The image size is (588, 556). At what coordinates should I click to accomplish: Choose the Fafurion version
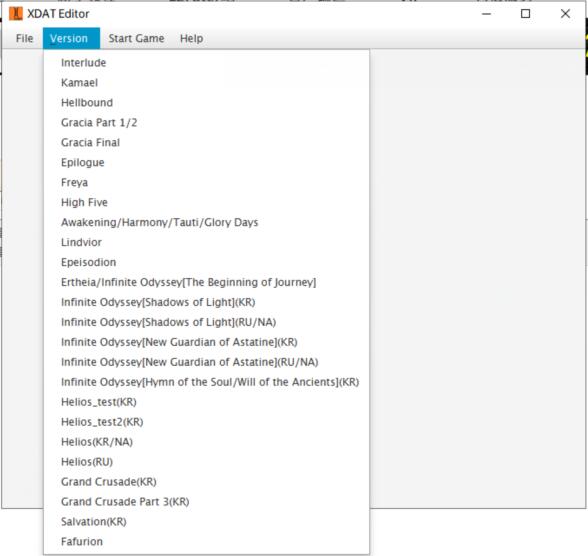pos(206,541)
